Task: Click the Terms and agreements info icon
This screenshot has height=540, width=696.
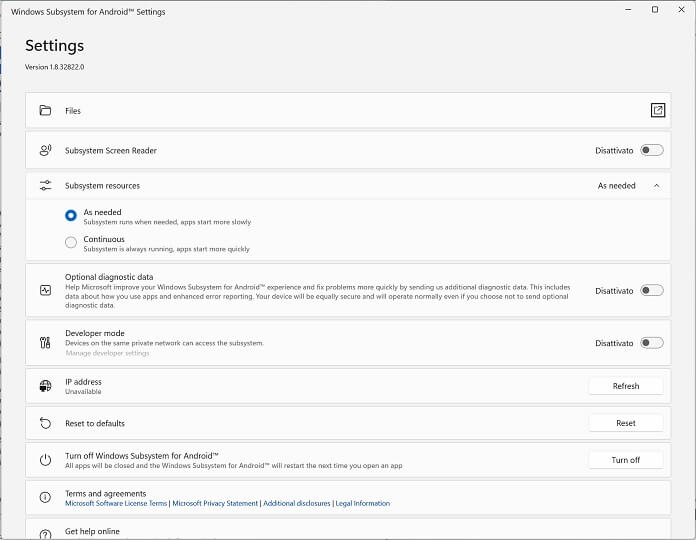Action: 45,497
